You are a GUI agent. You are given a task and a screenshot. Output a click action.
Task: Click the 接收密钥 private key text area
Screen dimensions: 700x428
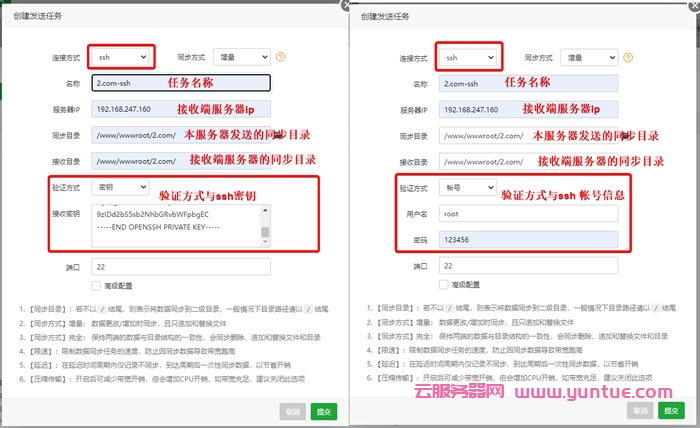point(175,226)
